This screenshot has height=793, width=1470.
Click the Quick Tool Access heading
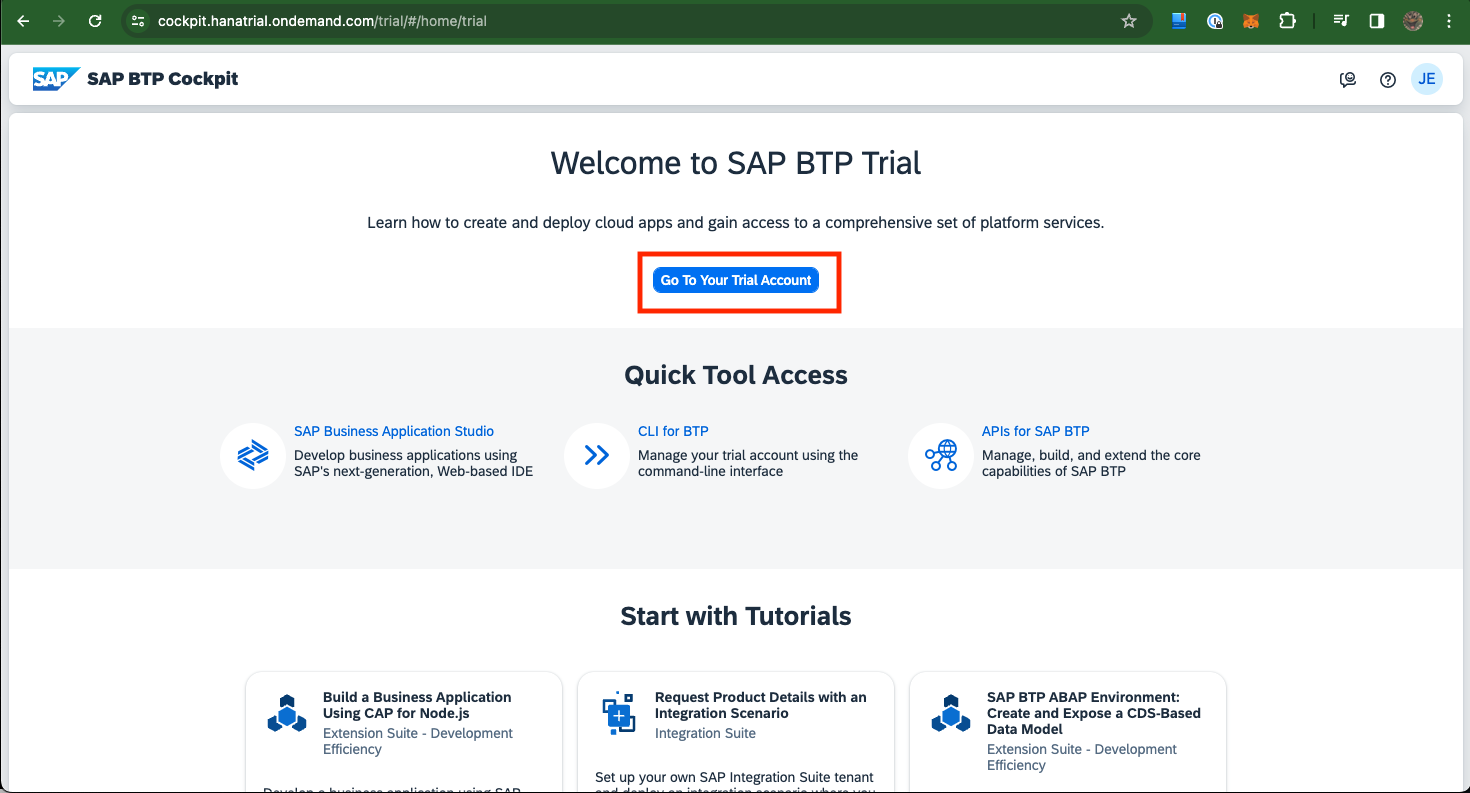(736, 375)
